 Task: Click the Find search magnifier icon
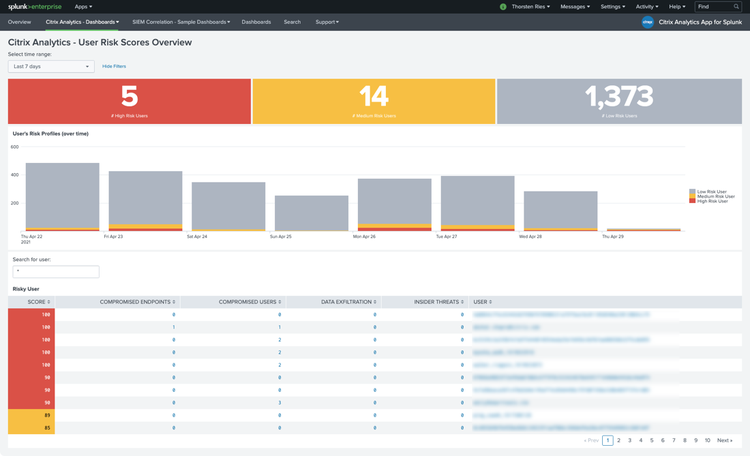(x=736, y=7)
